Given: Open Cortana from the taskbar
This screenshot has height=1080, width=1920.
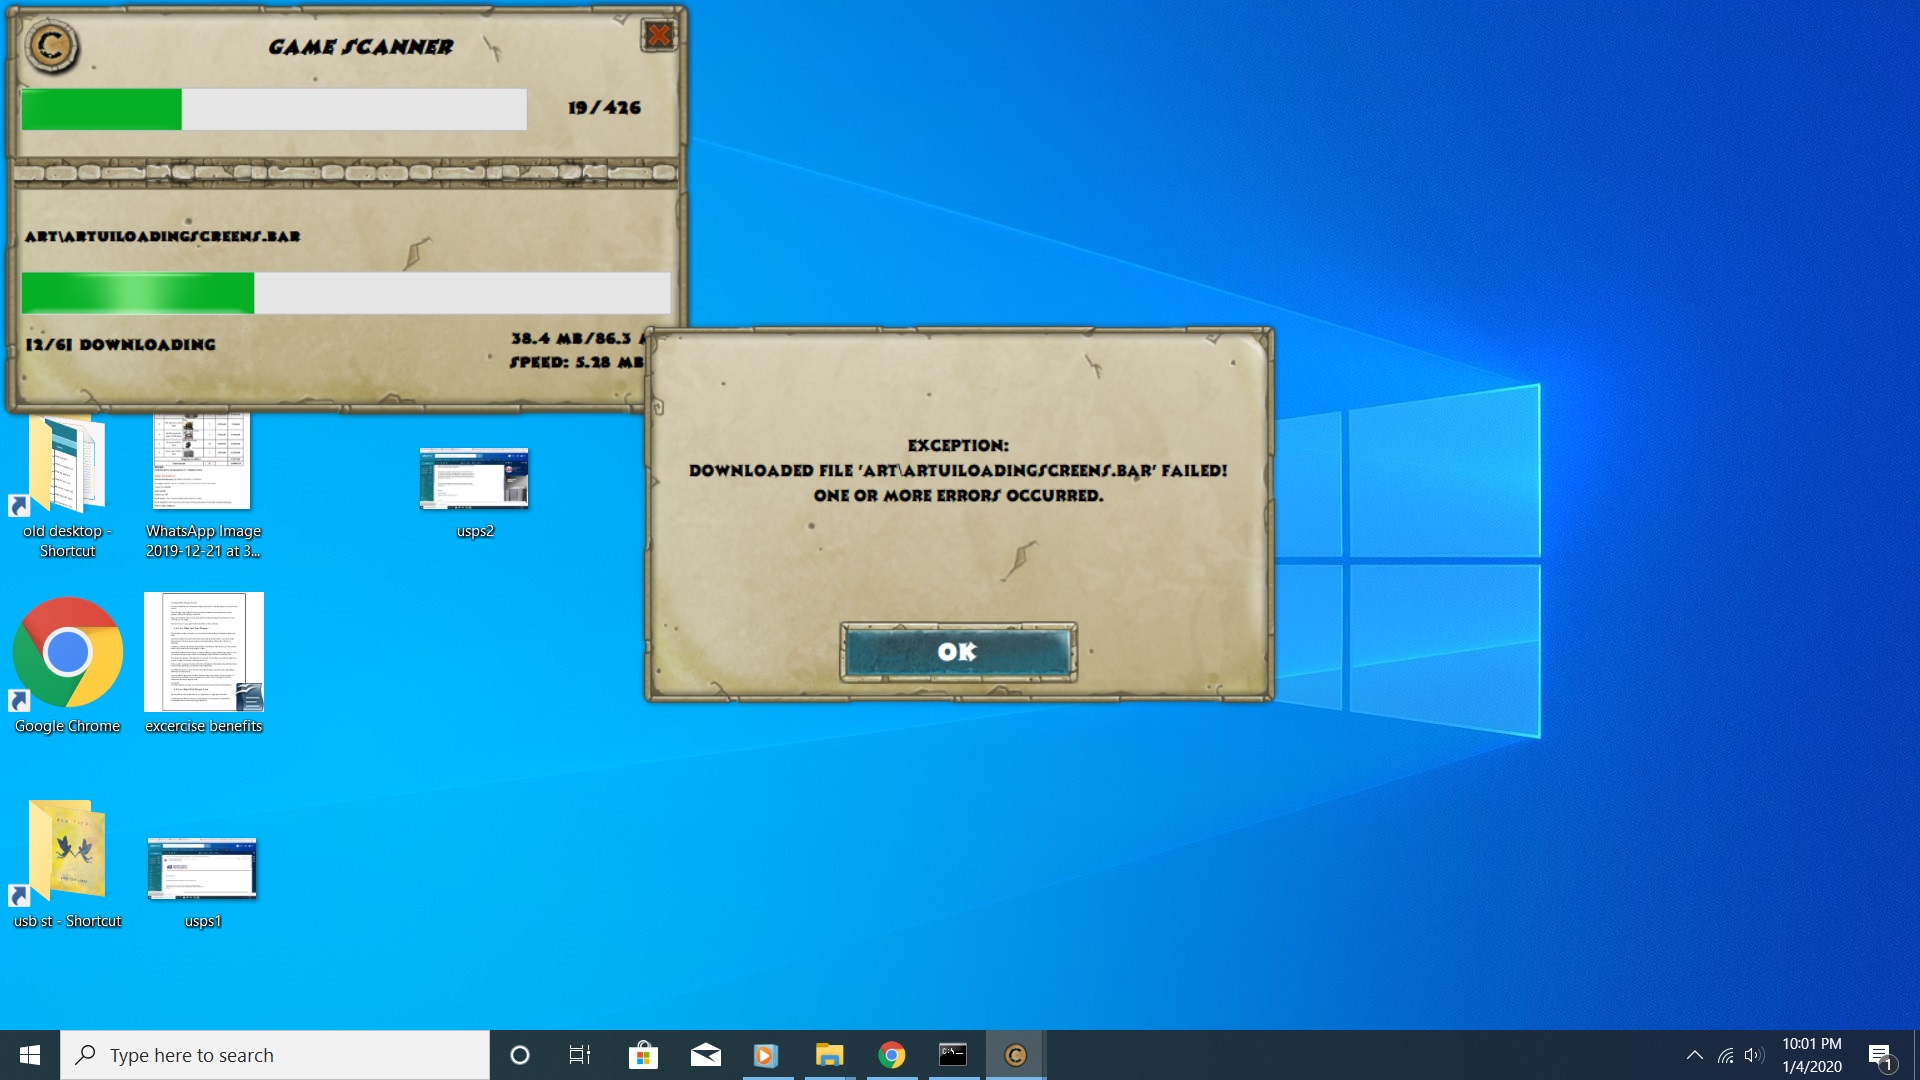Looking at the screenshot, I should click(519, 1055).
